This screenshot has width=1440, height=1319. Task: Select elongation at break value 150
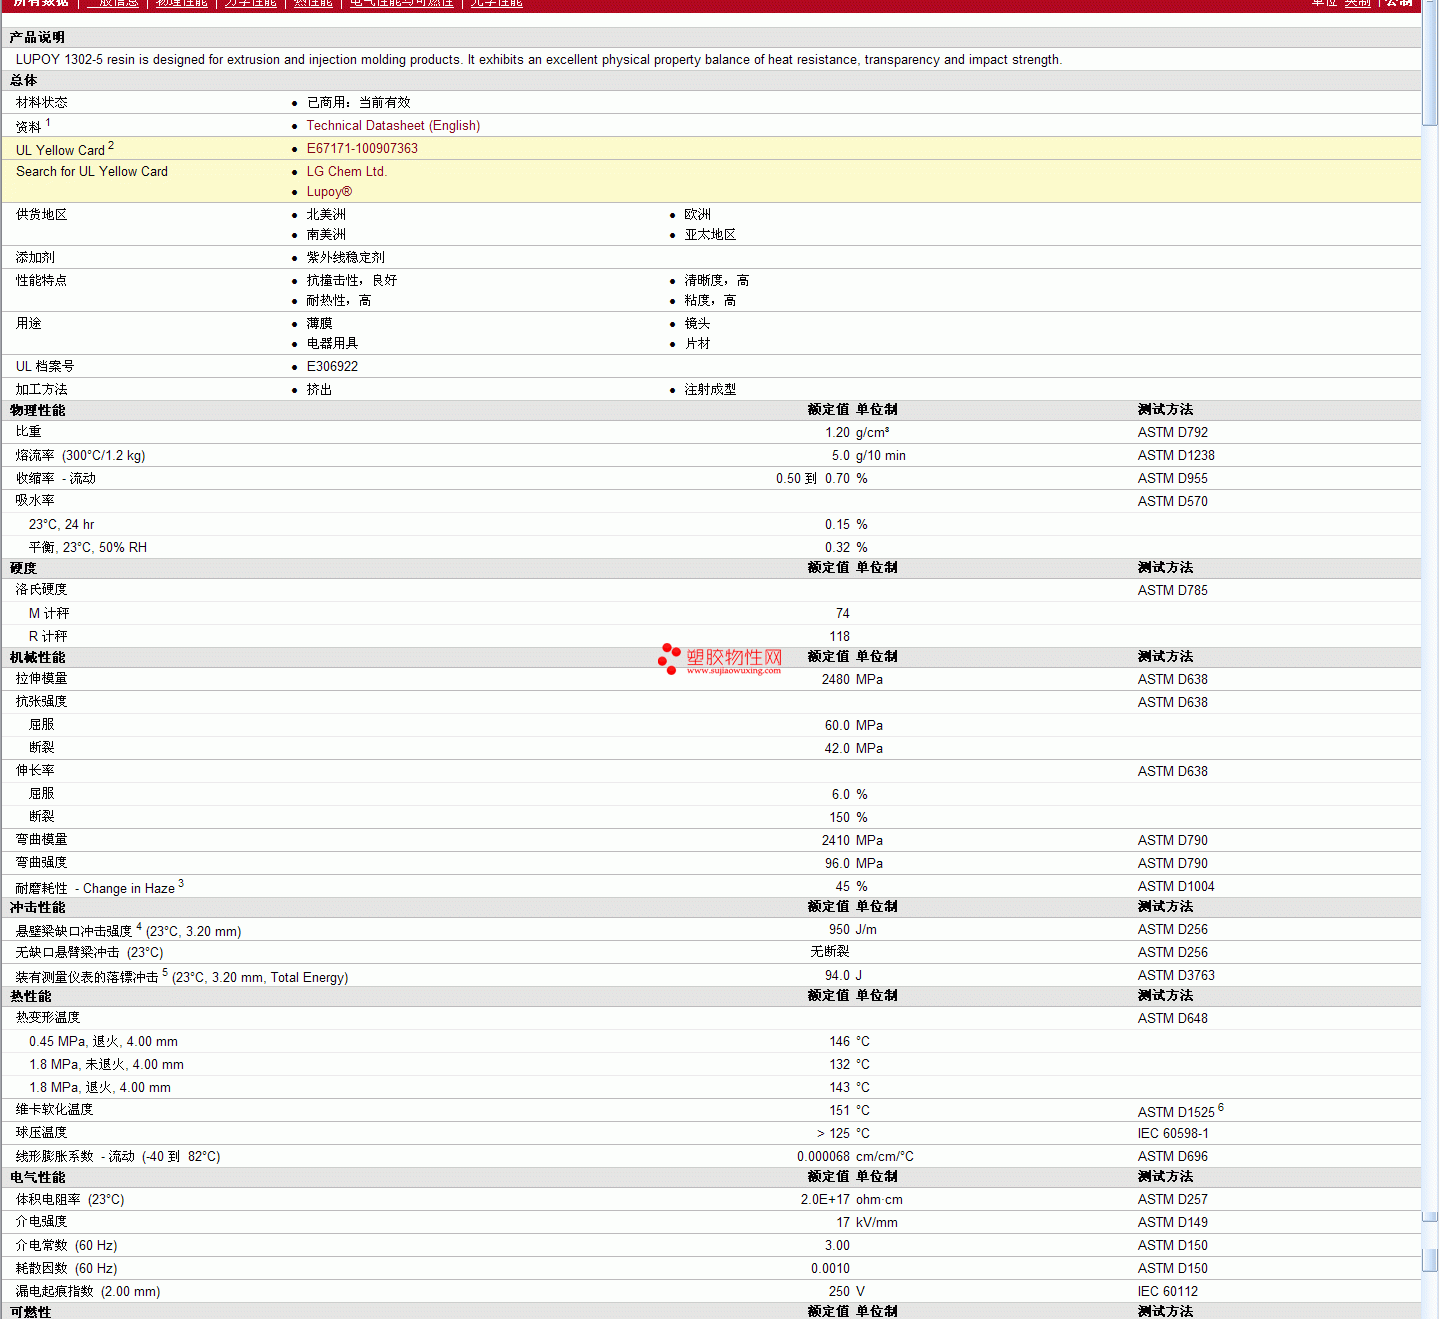(x=840, y=818)
